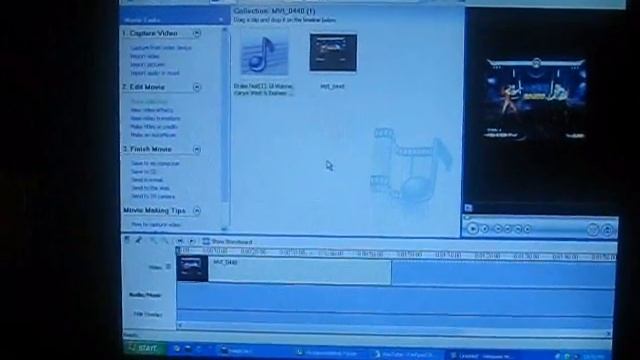
Task: Click Show Storyboard
Action: pyautogui.click(x=227, y=242)
